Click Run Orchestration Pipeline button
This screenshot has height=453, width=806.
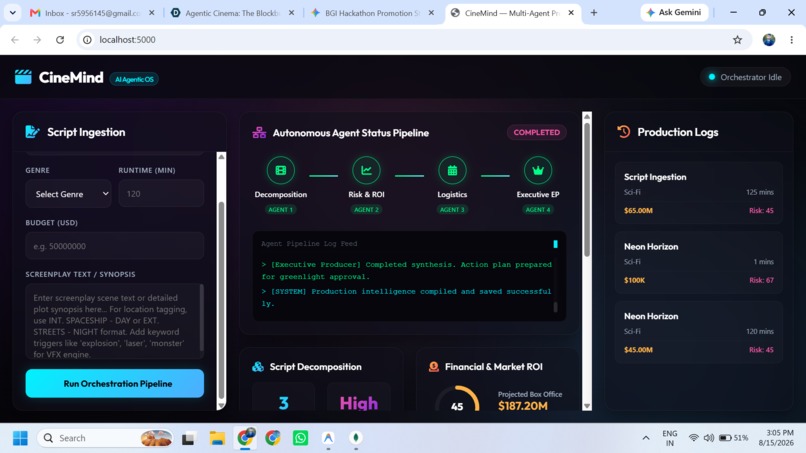pyautogui.click(x=115, y=384)
